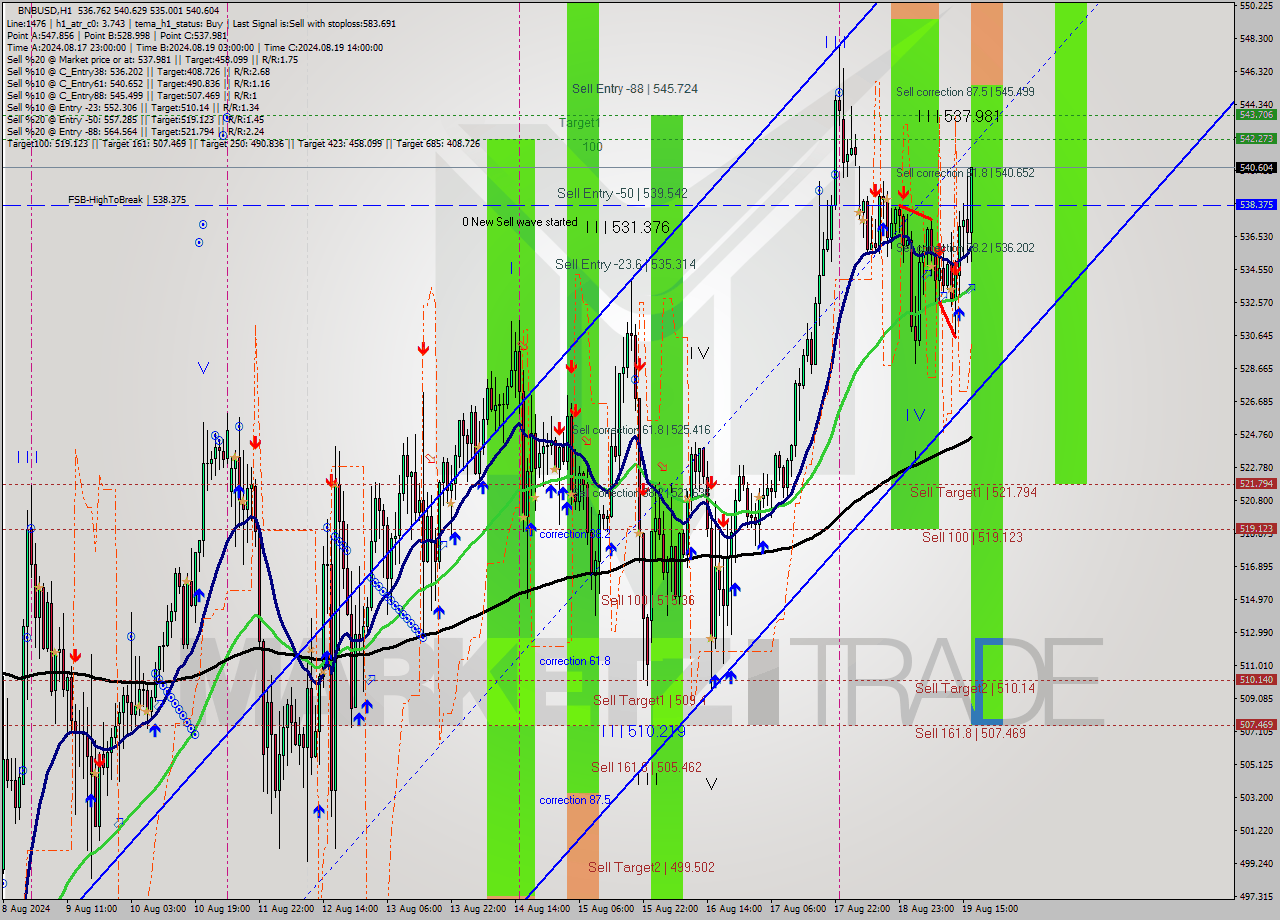
Task: Select the 'Sell 100 | 519.123' label
Action: [x=972, y=537]
